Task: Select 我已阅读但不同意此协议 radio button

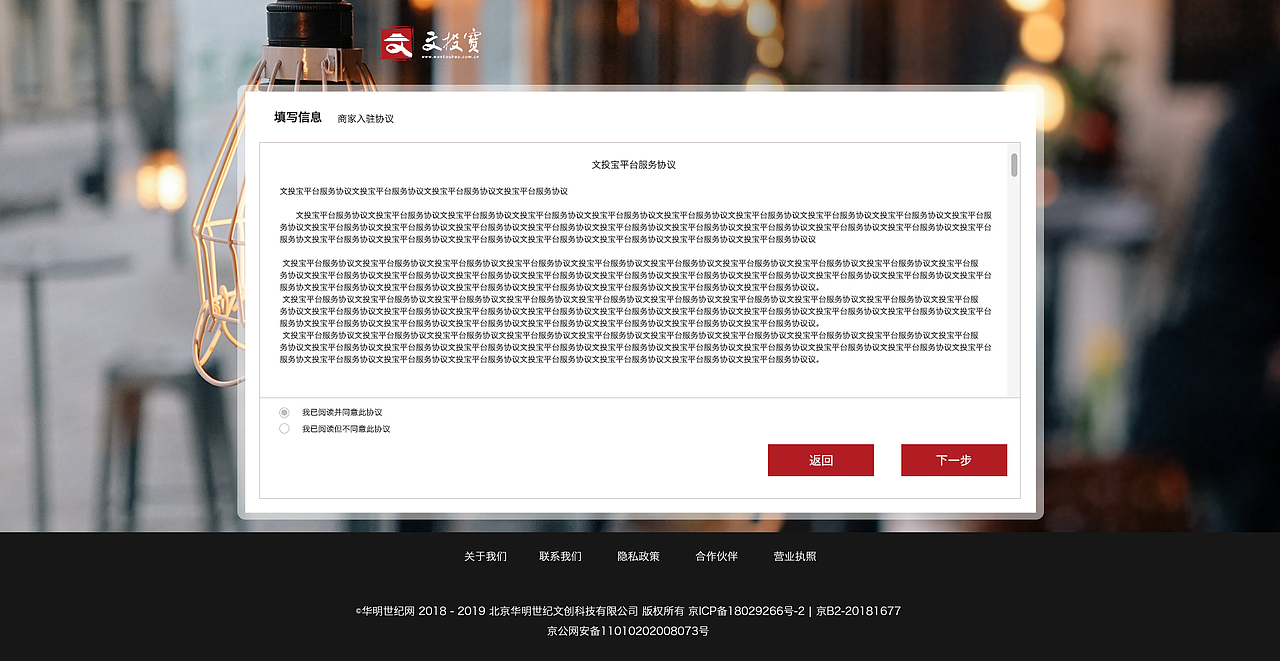Action: (x=284, y=428)
